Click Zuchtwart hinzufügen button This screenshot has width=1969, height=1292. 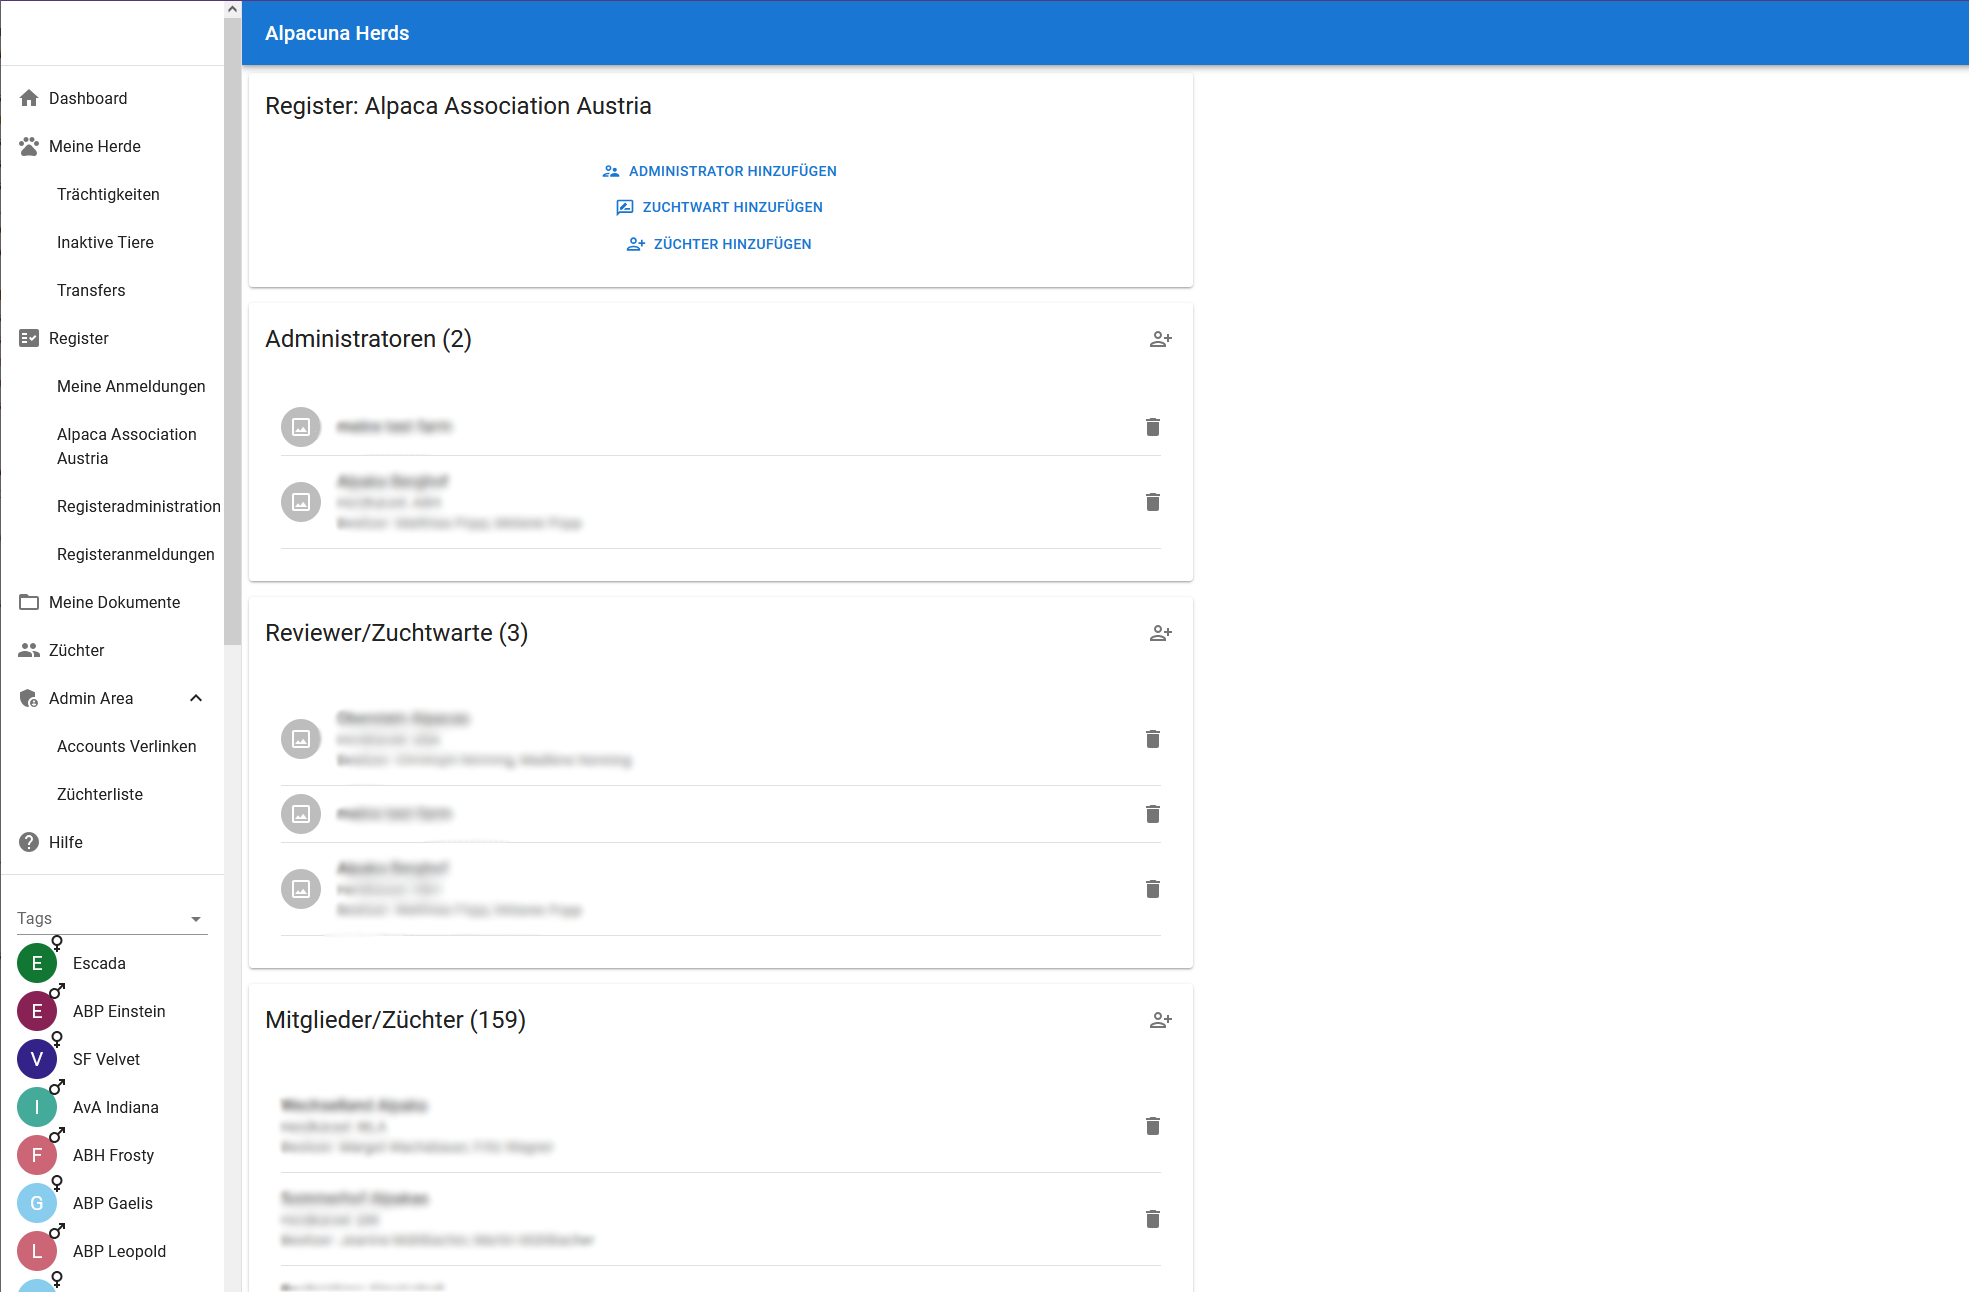pyautogui.click(x=720, y=207)
